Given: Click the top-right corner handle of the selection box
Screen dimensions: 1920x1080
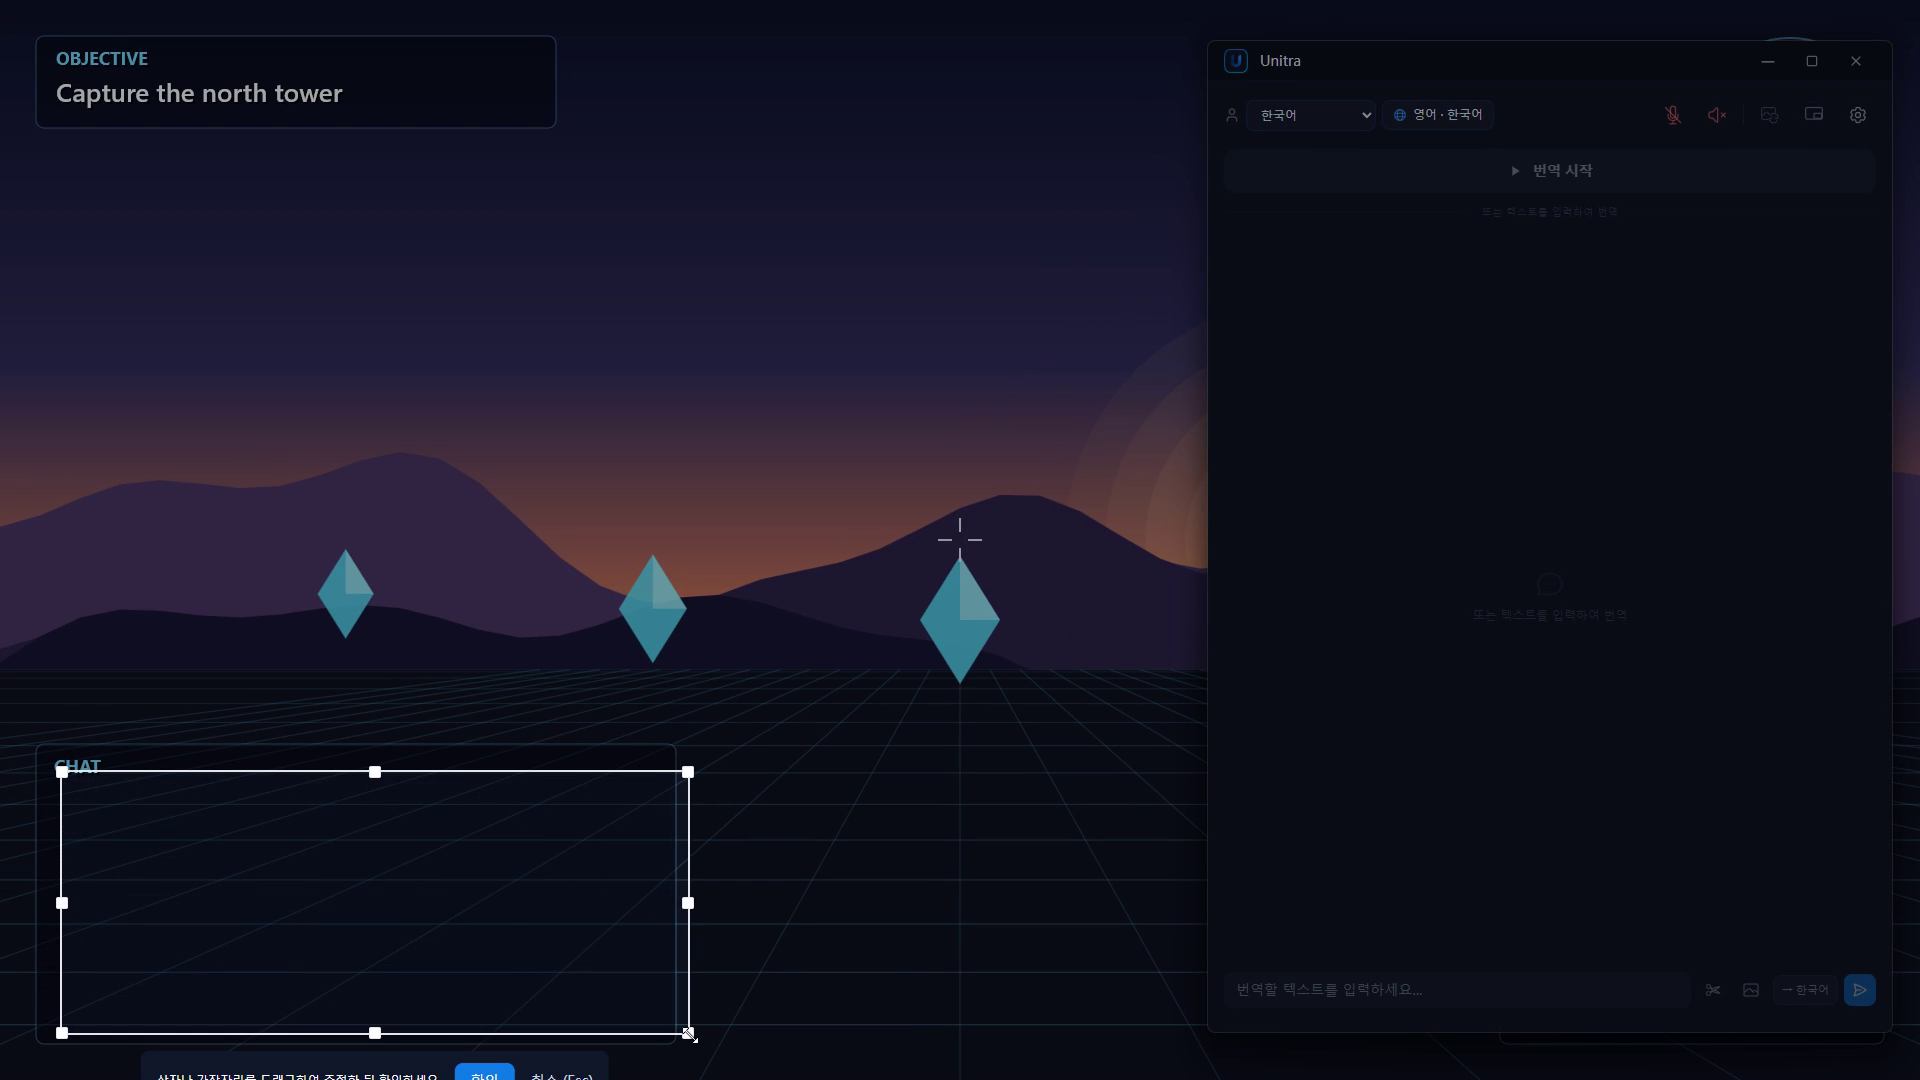Looking at the screenshot, I should pos(688,772).
